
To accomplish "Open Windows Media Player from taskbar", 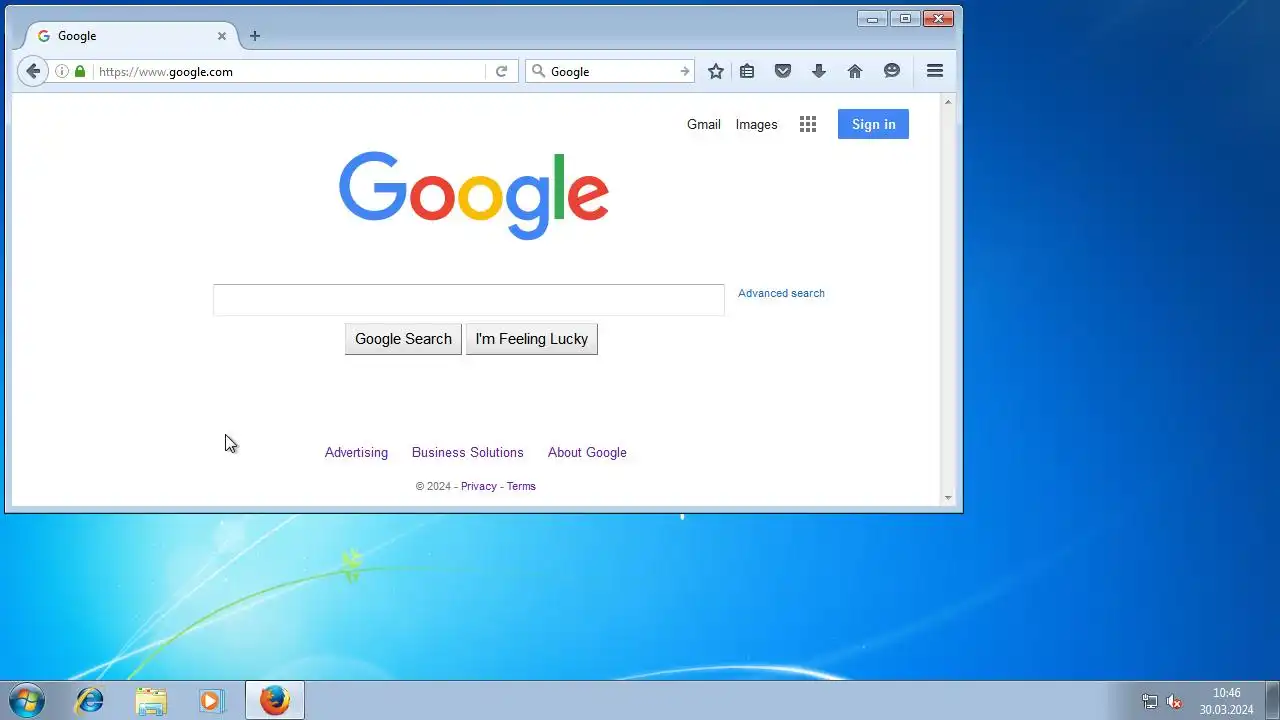I will click(211, 700).
